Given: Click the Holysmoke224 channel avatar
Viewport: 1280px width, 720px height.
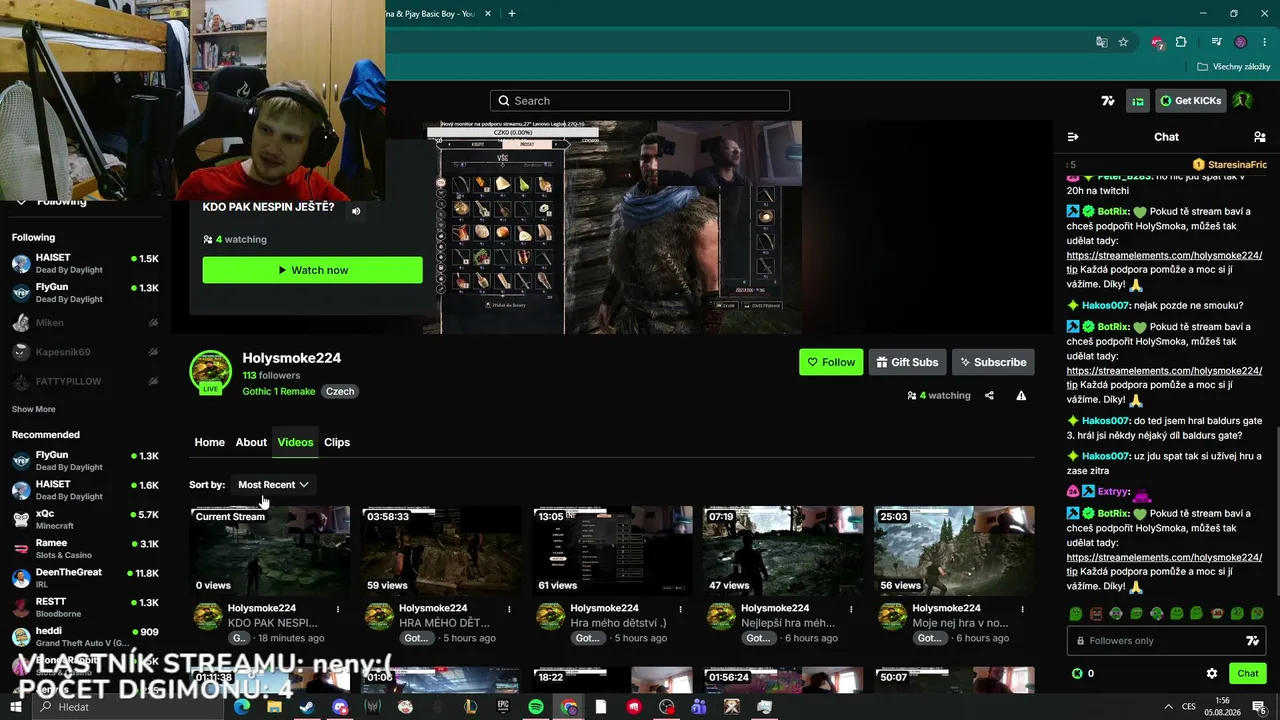Looking at the screenshot, I should 210,371.
